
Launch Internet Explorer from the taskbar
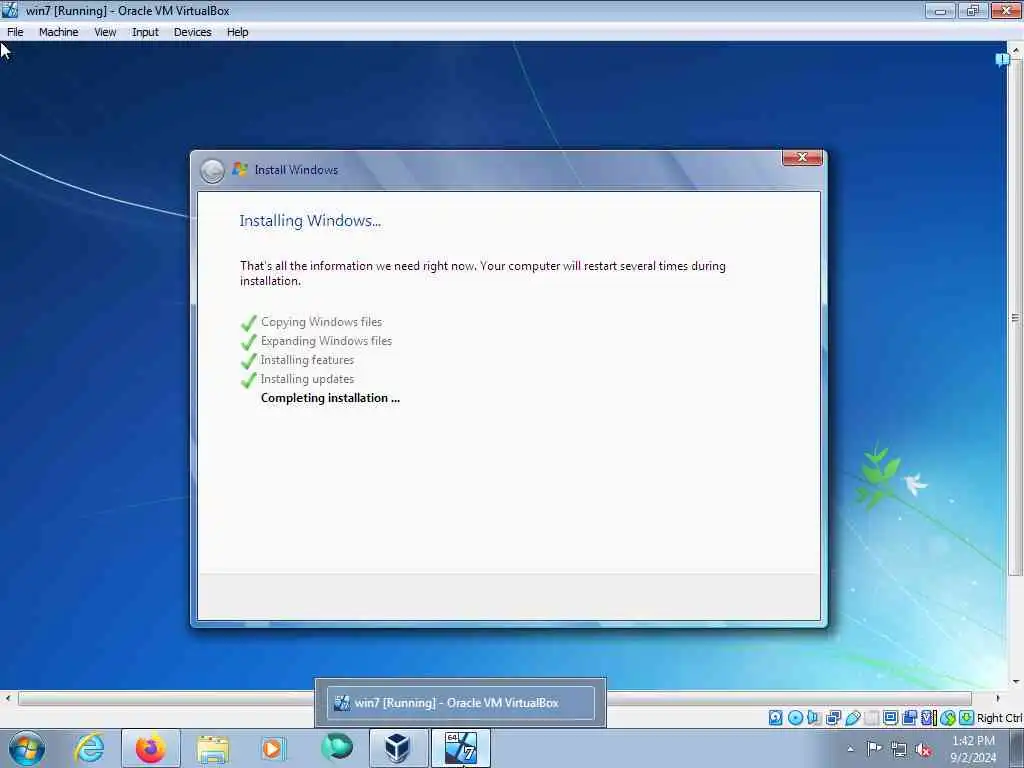(89, 748)
